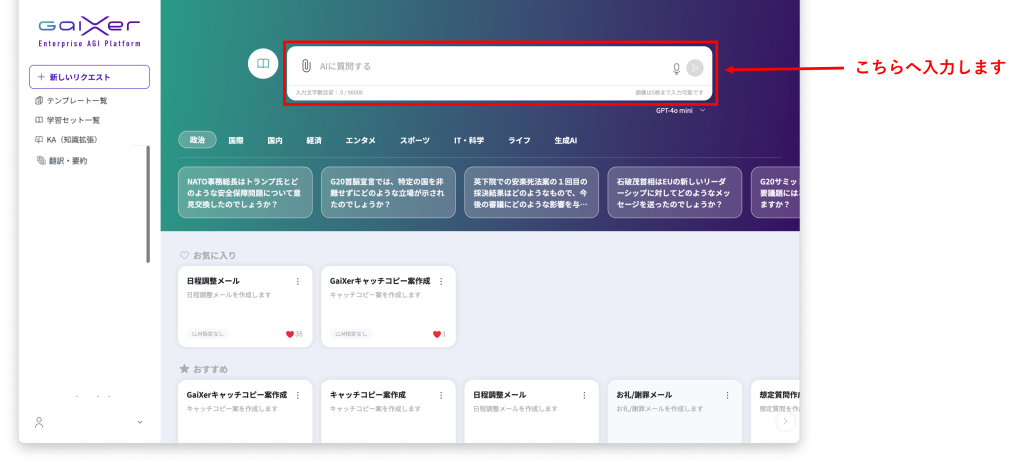The height and width of the screenshot is (466, 1024).
Task: Open the book icon beside input box
Action: [x=262, y=63]
